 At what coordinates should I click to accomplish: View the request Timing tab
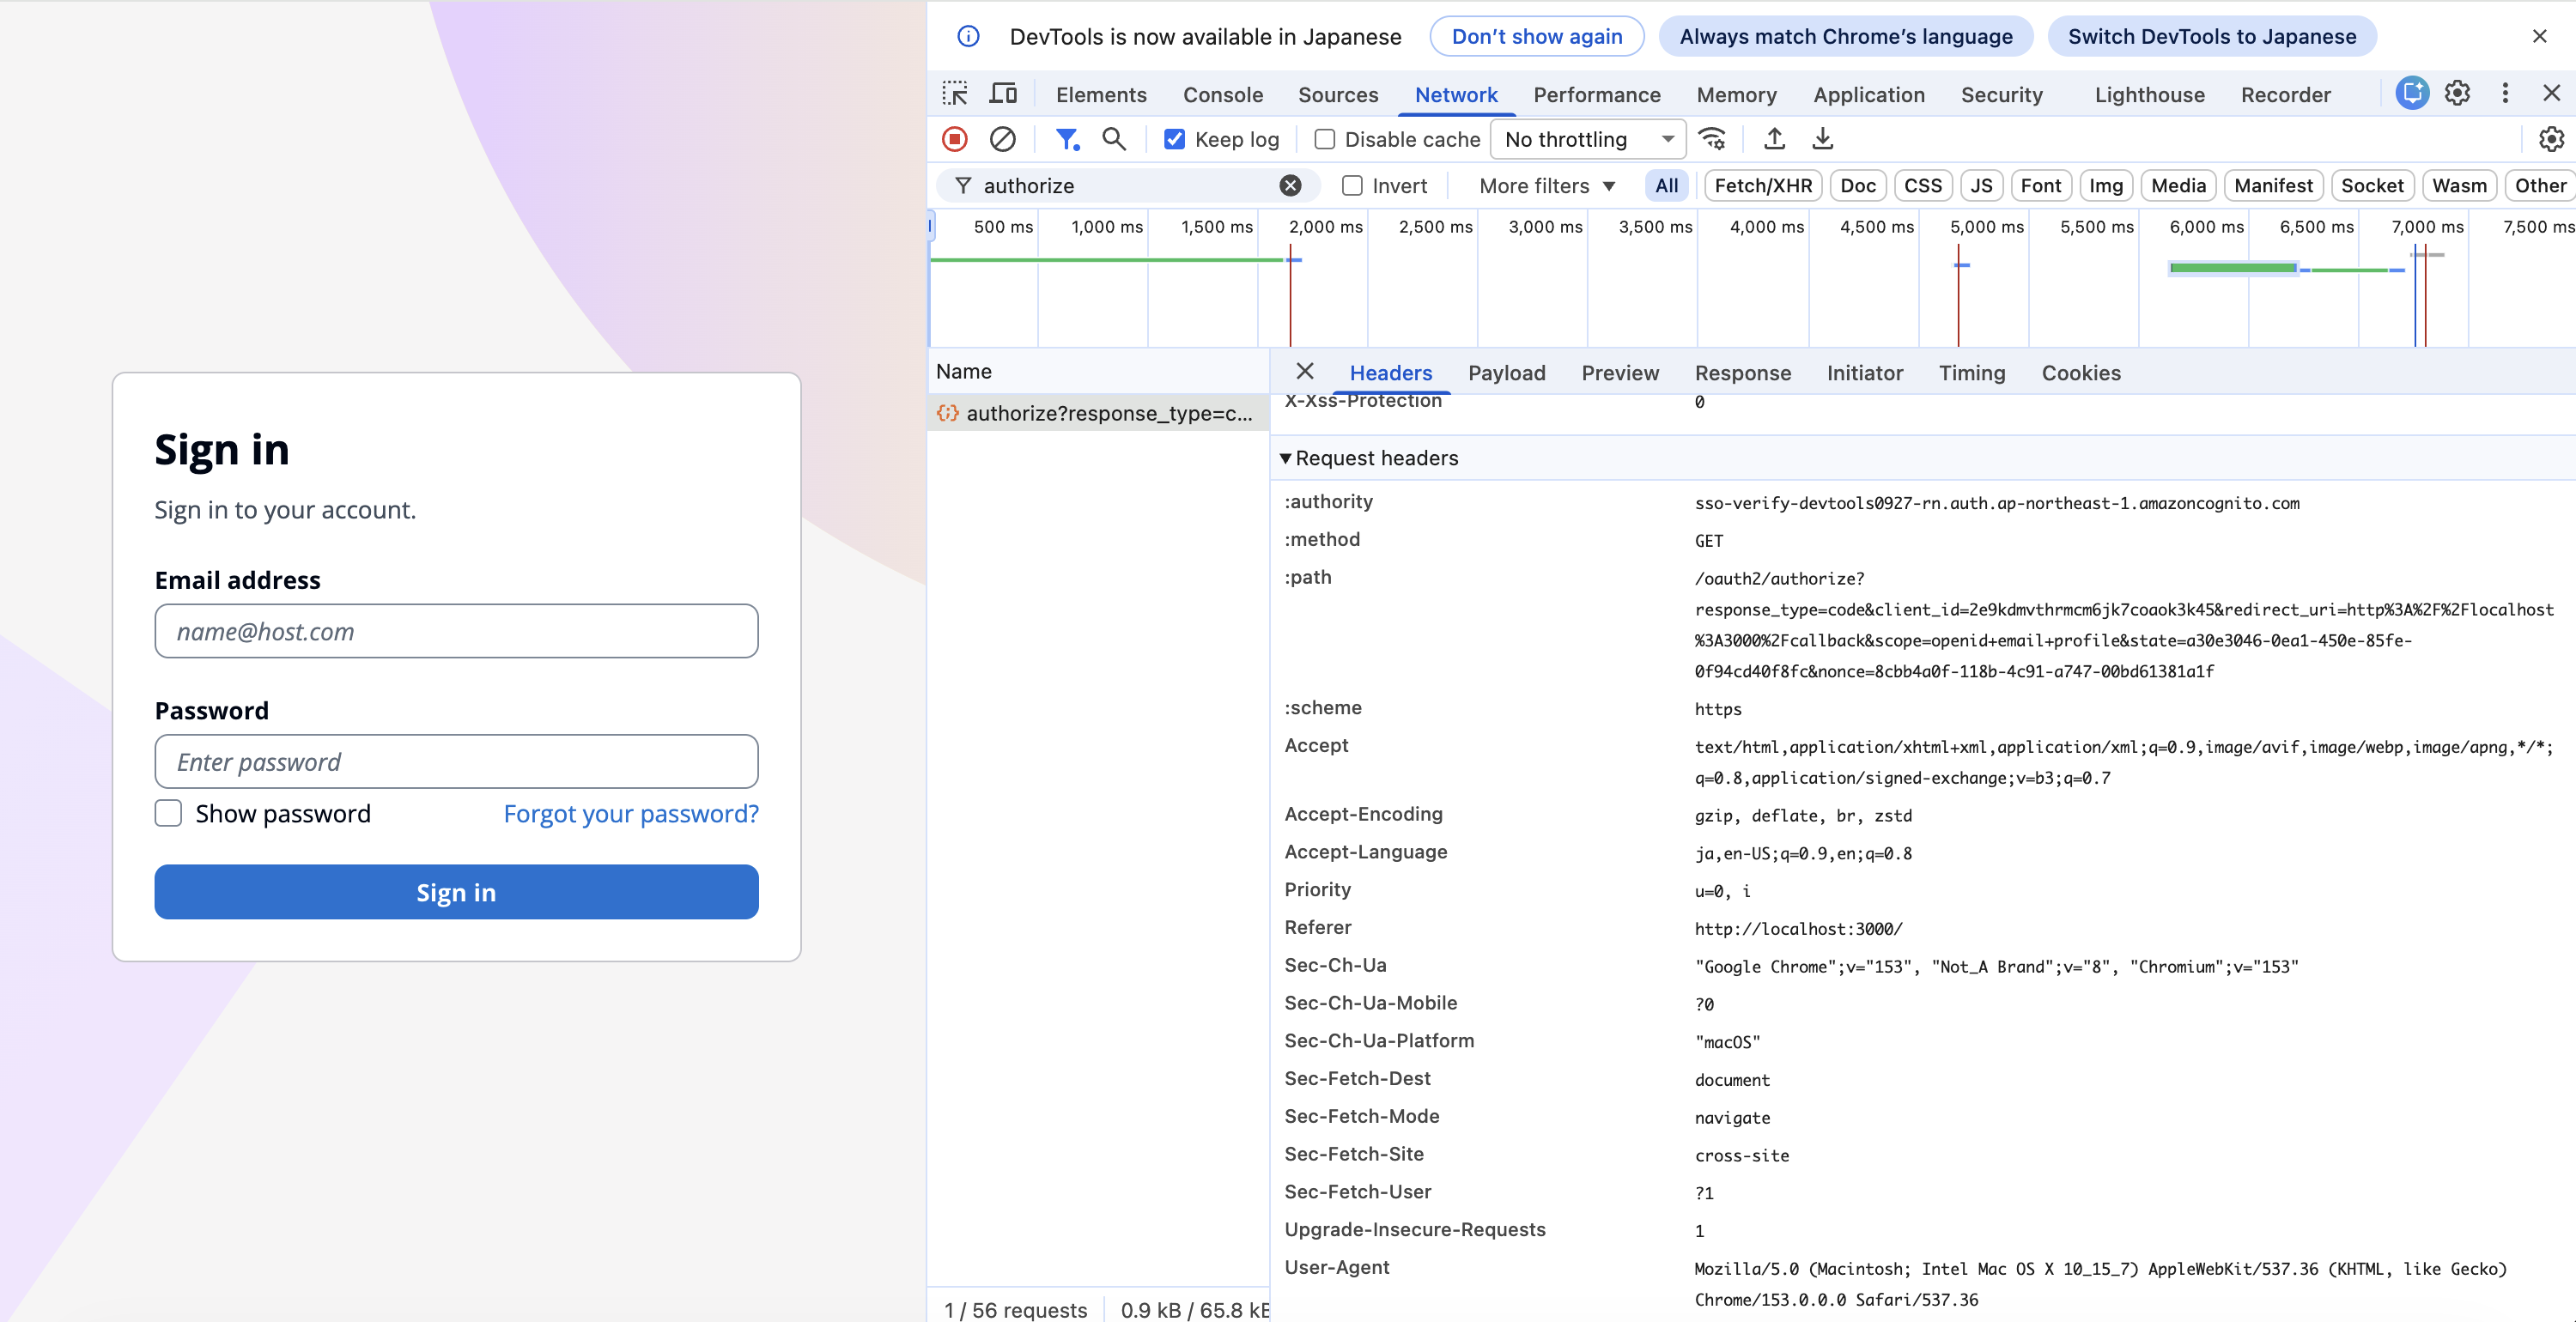pos(1971,372)
